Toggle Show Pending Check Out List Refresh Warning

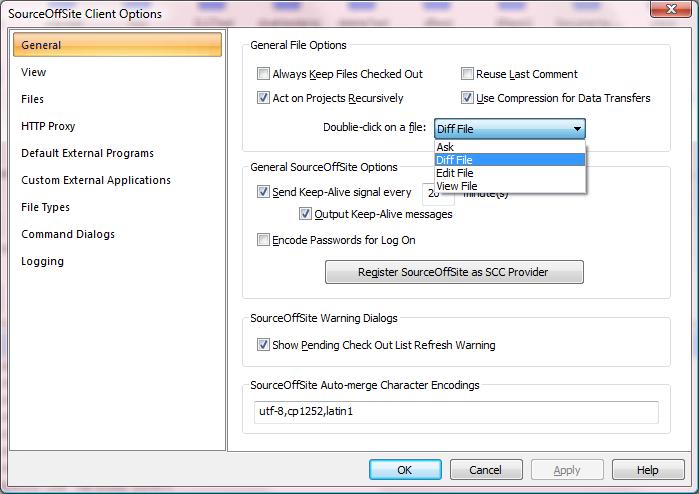click(264, 345)
